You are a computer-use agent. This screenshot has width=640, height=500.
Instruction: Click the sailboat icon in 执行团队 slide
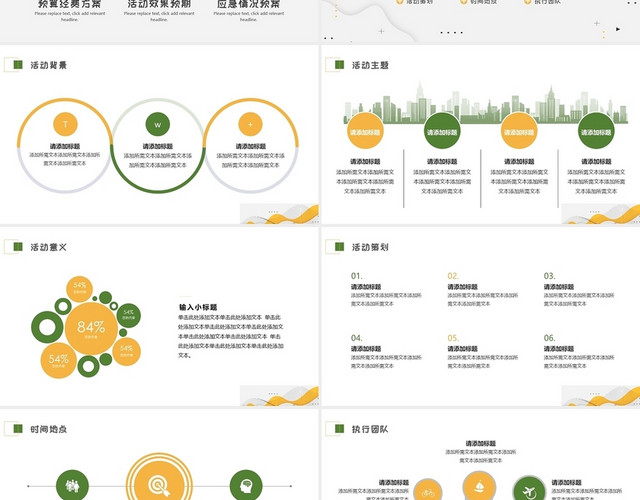point(479,486)
